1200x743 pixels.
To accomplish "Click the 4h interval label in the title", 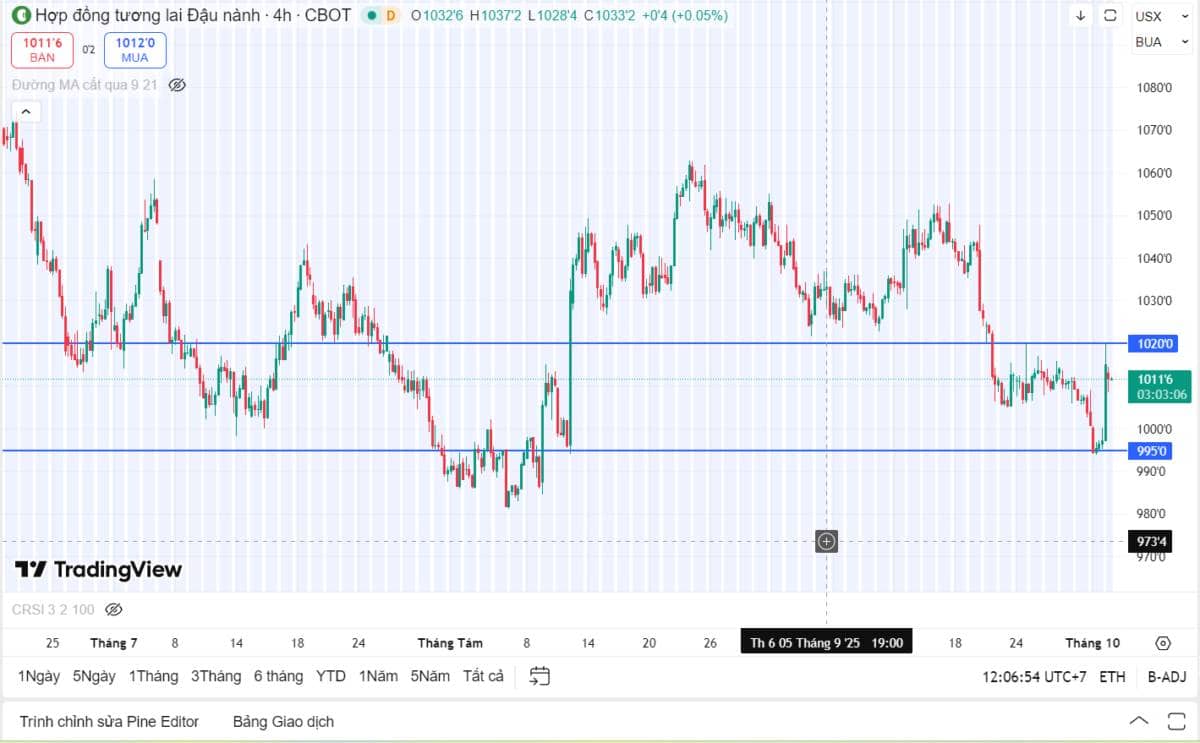I will click(284, 16).
